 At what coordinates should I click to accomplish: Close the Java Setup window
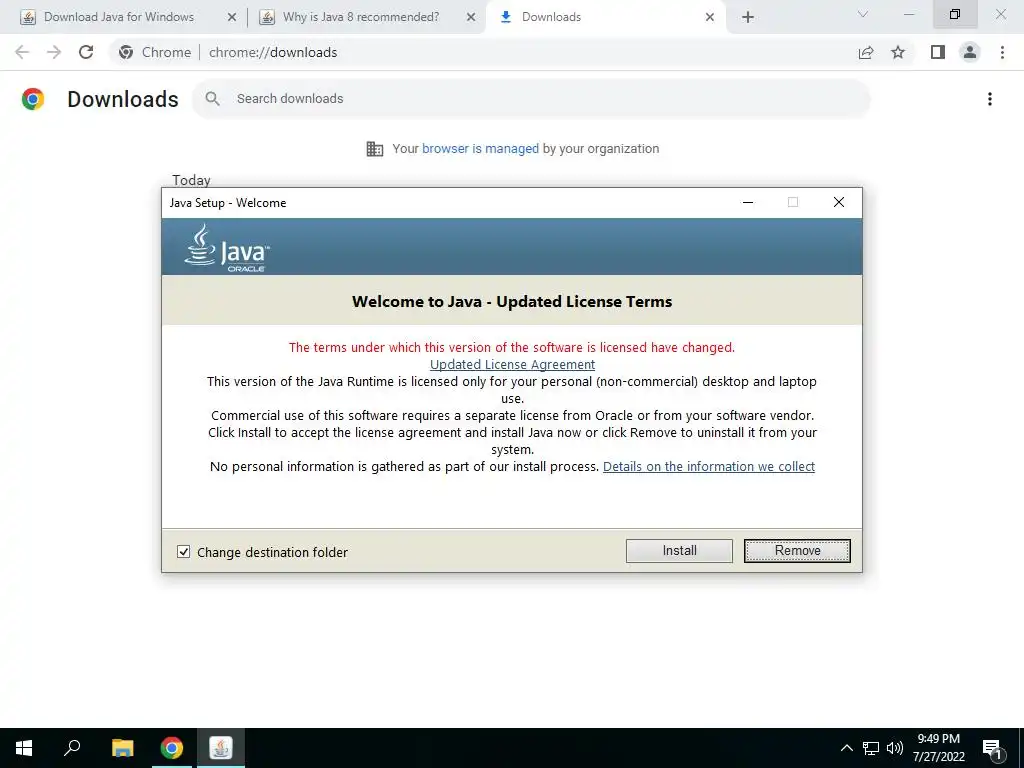pyautogui.click(x=839, y=202)
